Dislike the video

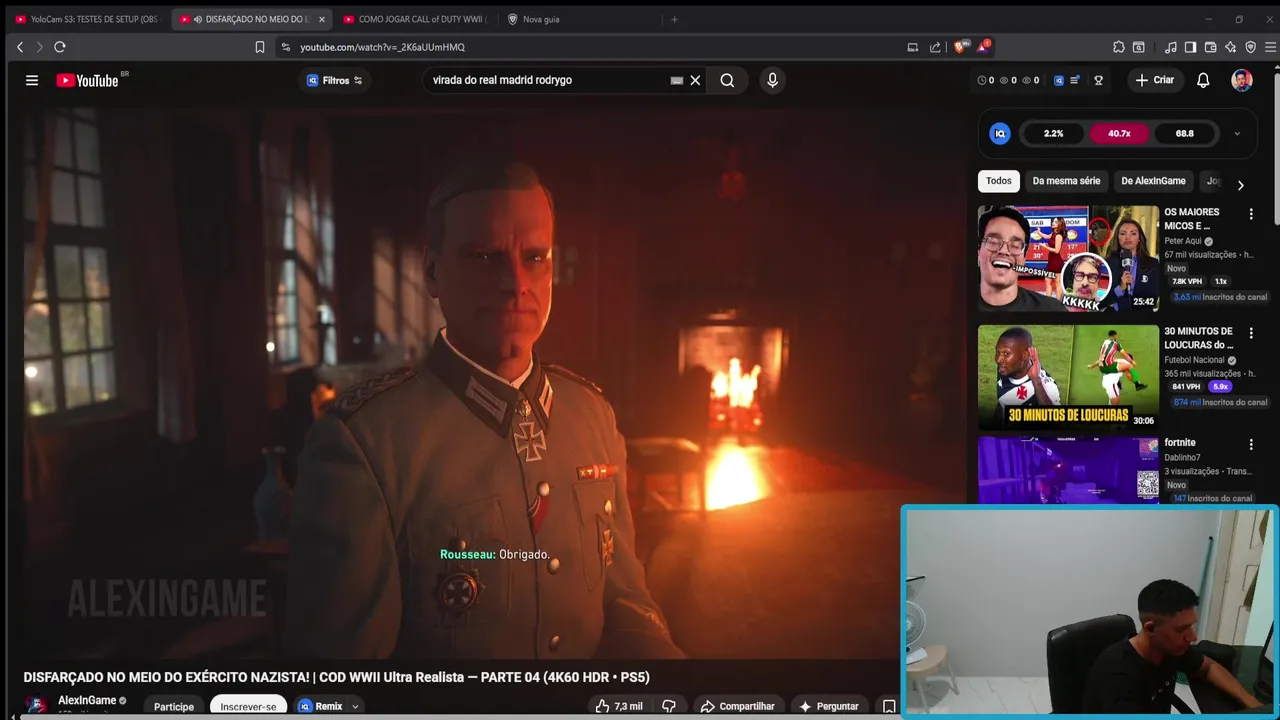tap(669, 706)
